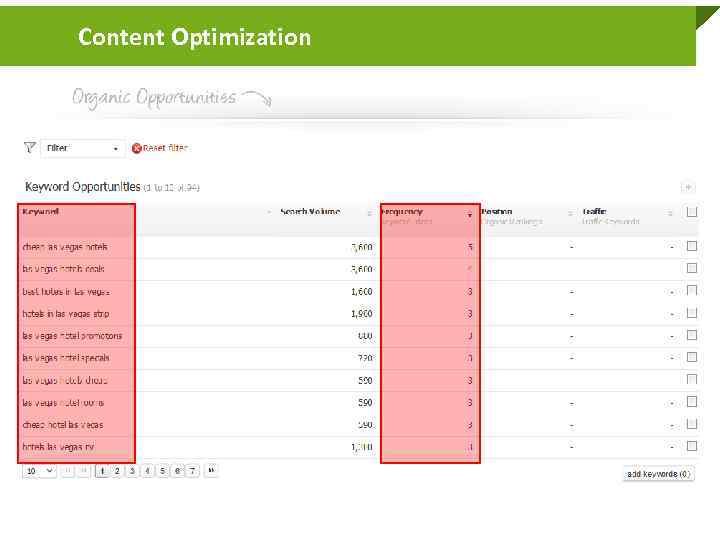Click the funnel filter icon
The image size is (720, 540).
tap(30, 148)
